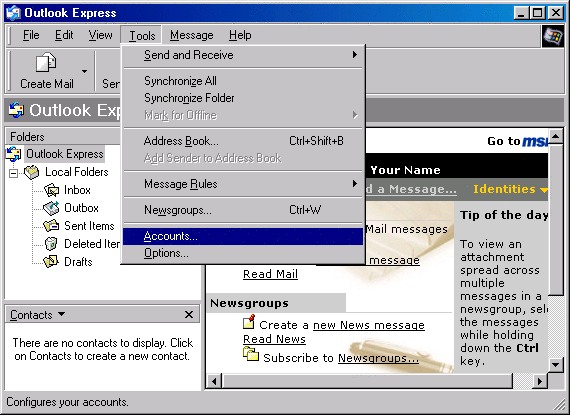
Task: Open the Deleted Items trash icon
Action: click(51, 243)
